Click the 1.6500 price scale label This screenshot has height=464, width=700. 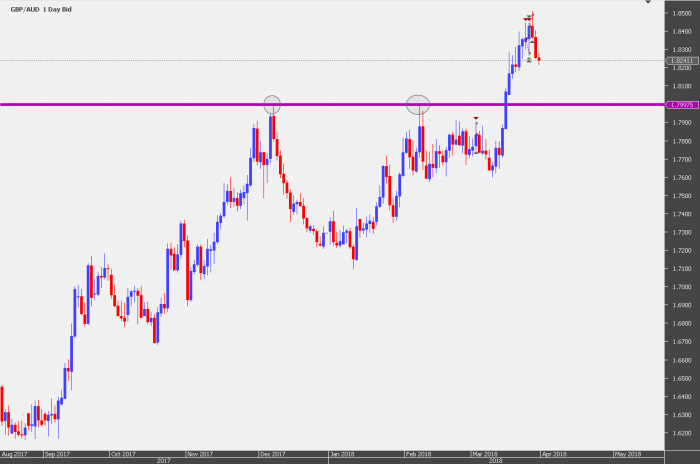pyautogui.click(x=682, y=378)
